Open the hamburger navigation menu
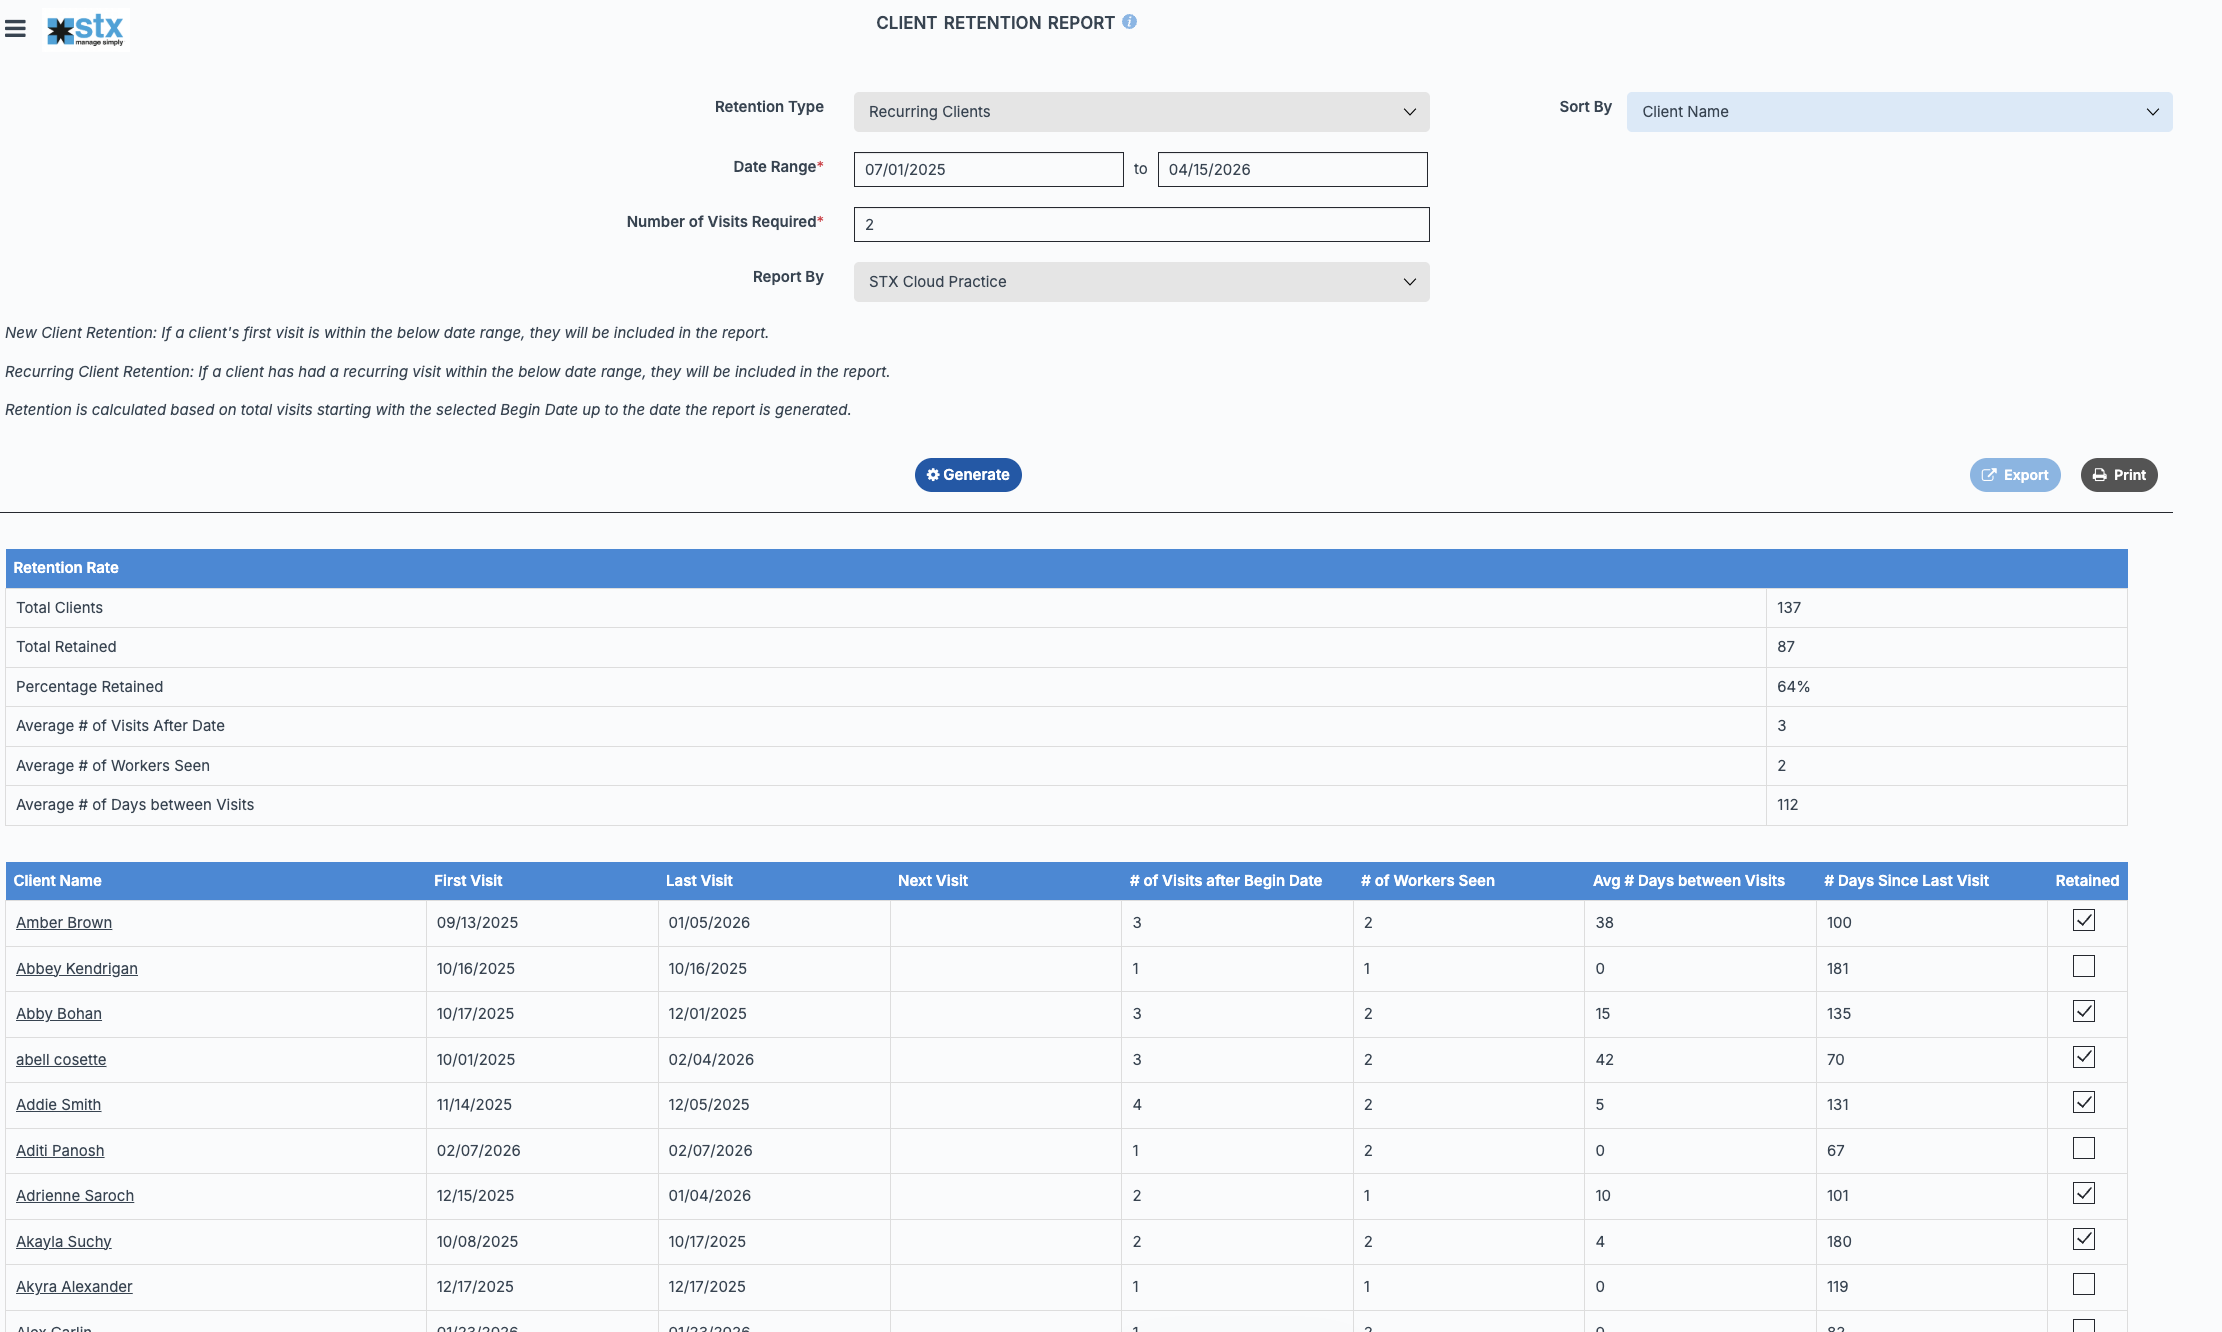 pos(15,29)
